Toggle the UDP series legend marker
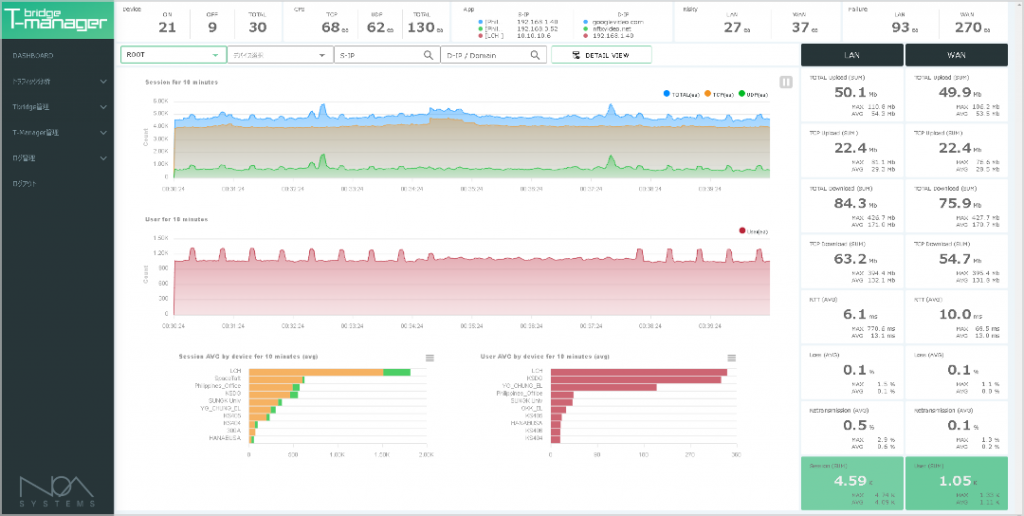Viewport: 1024px width, 516px height. pyautogui.click(x=743, y=94)
